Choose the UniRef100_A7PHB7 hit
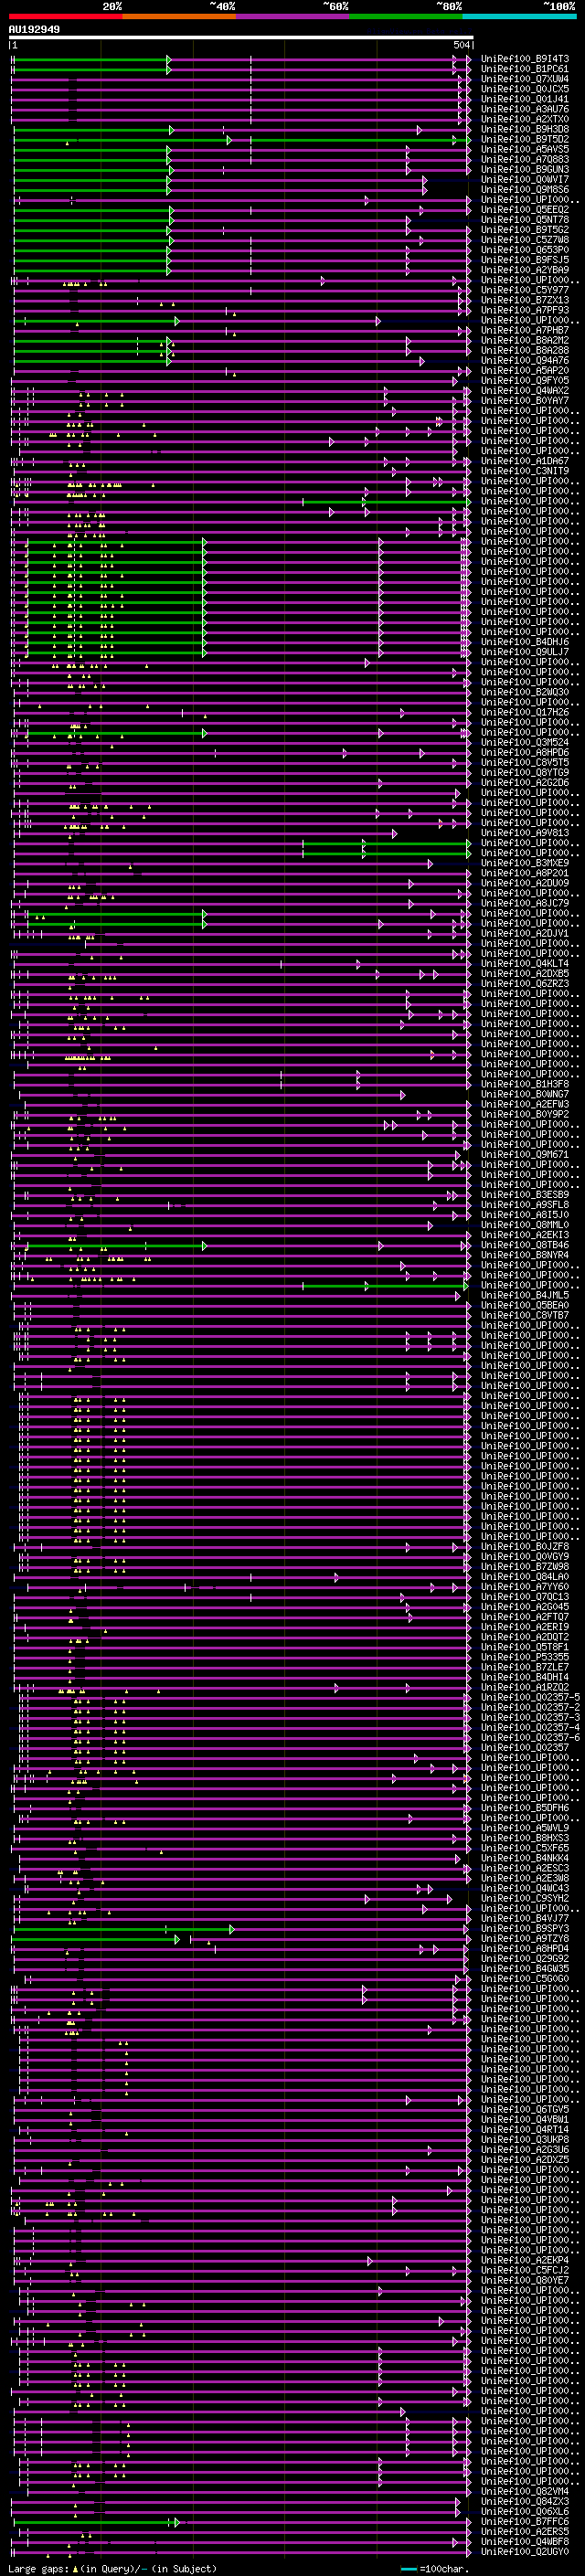This screenshot has width=585, height=2576. (525, 330)
